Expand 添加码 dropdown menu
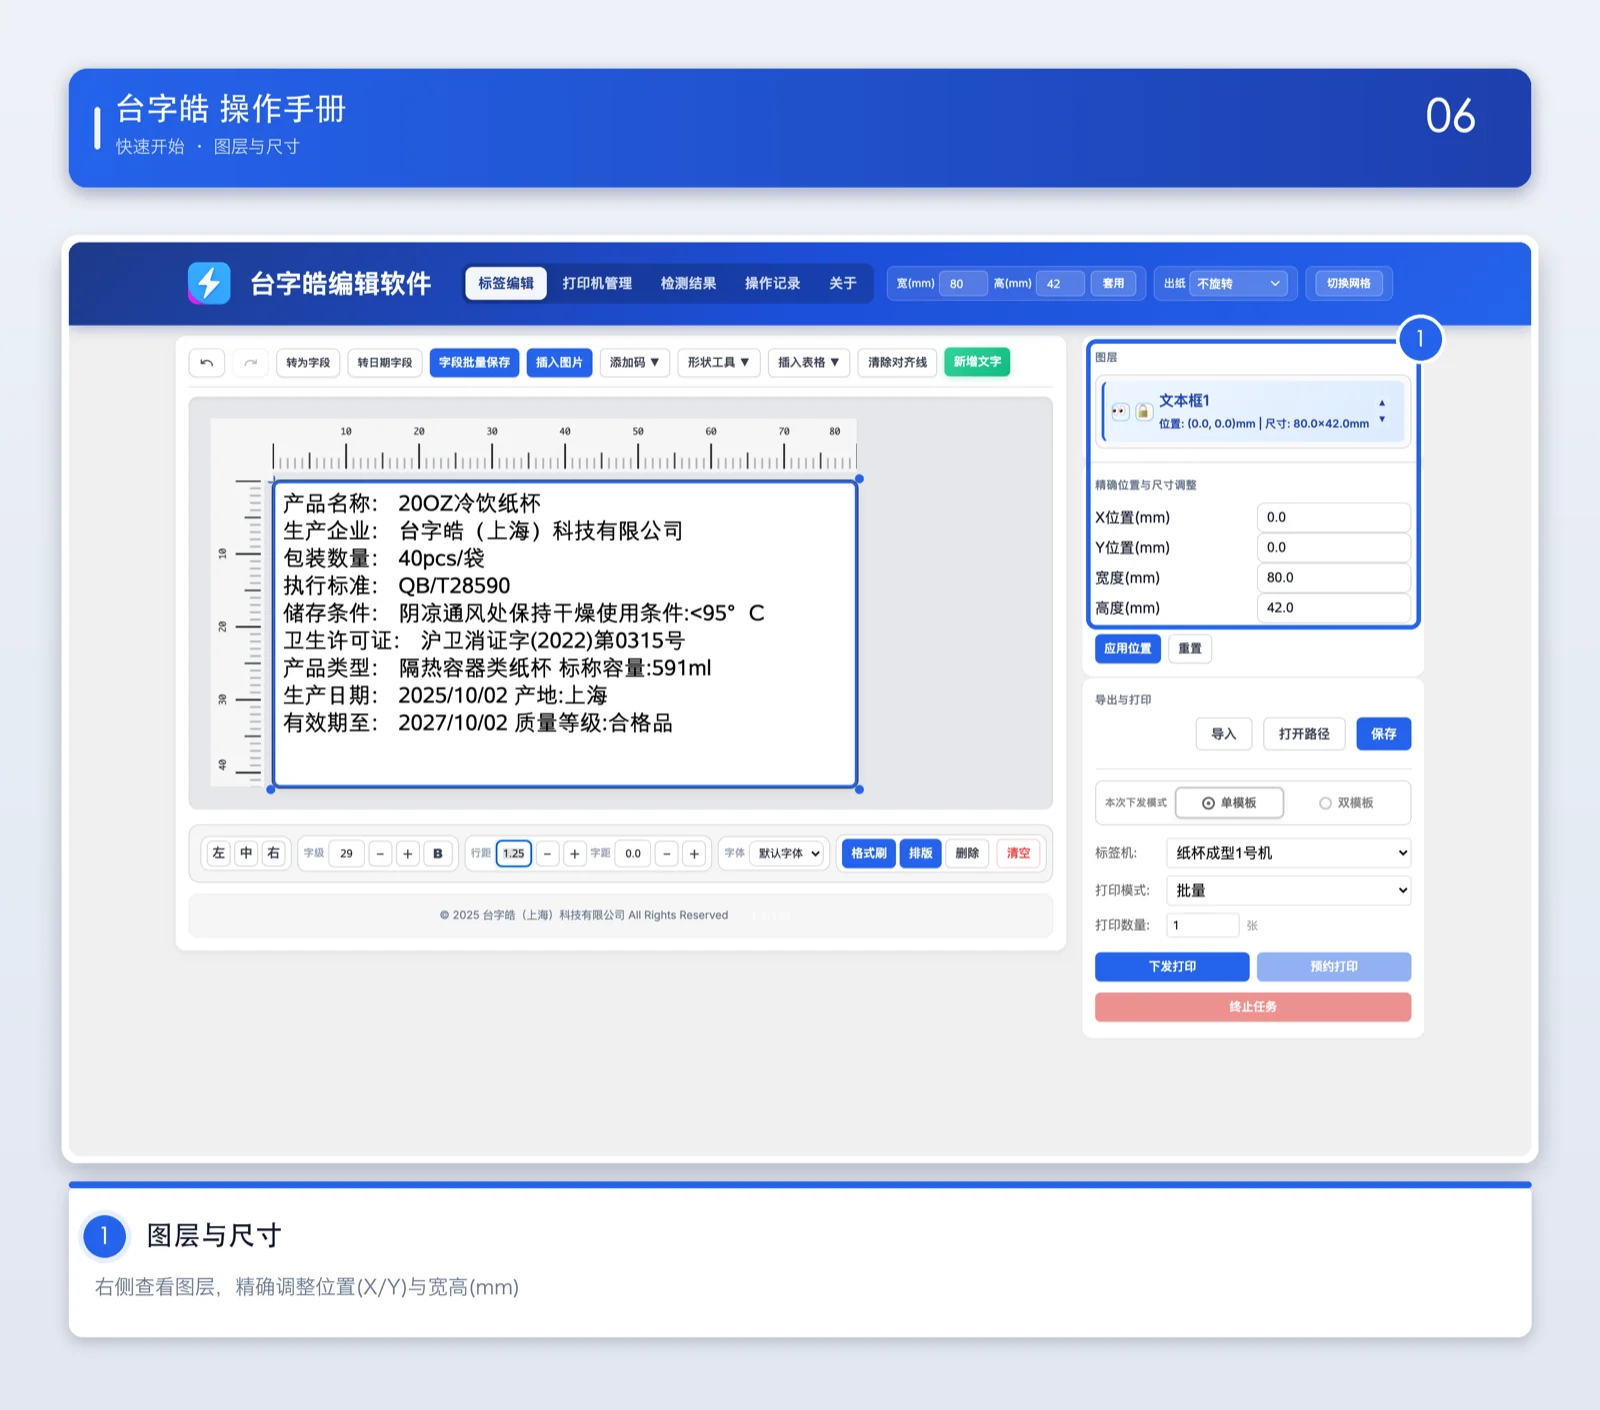This screenshot has height=1410, width=1600. [x=634, y=362]
